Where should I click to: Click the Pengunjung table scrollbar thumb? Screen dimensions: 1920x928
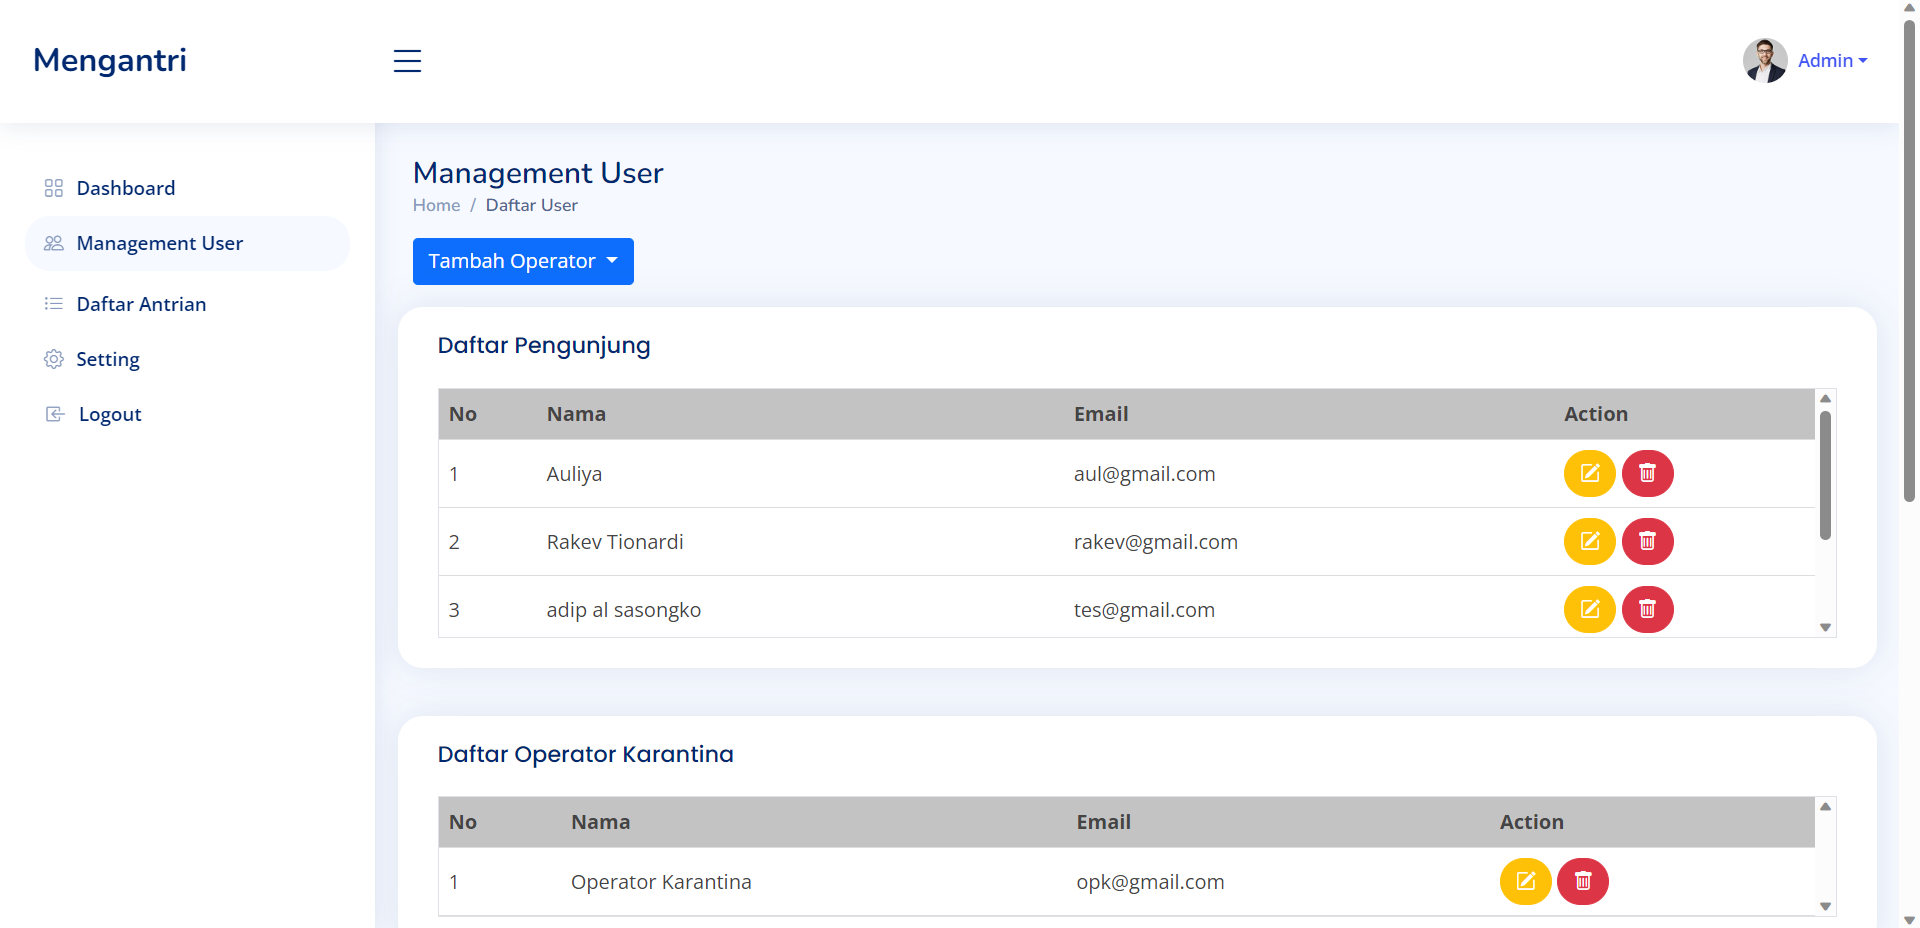(1825, 475)
